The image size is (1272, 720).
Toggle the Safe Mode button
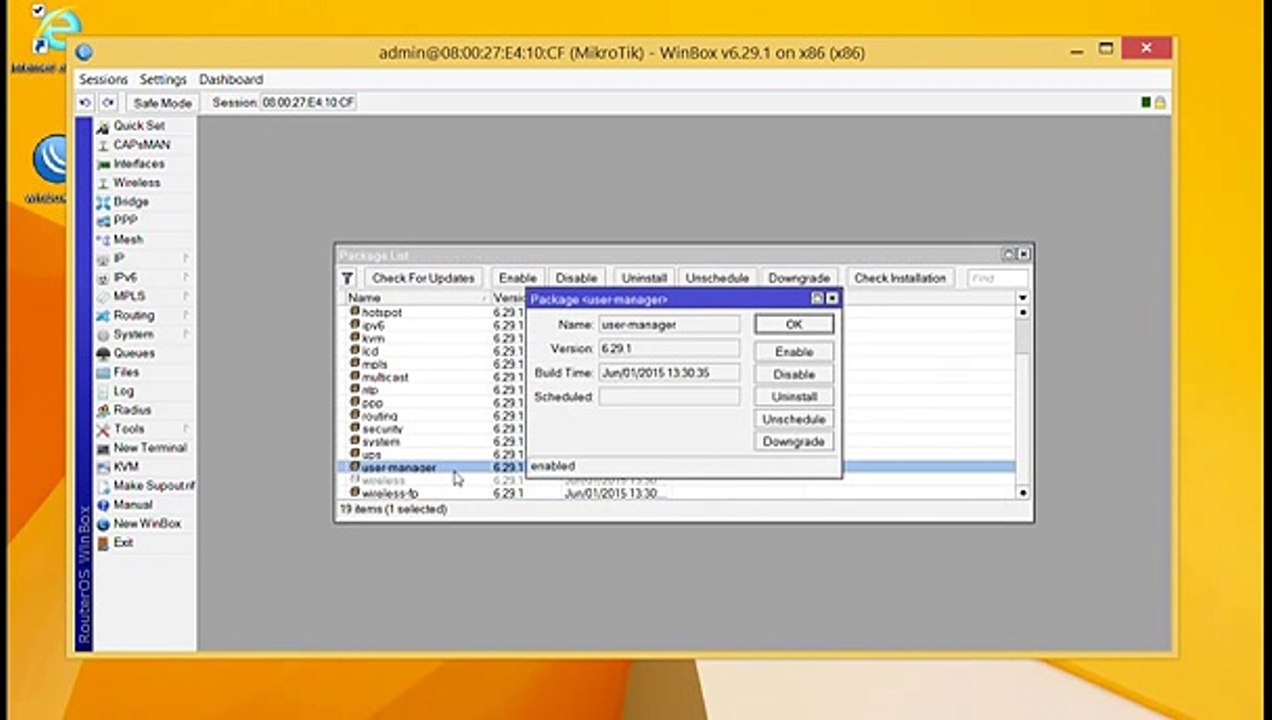162,103
